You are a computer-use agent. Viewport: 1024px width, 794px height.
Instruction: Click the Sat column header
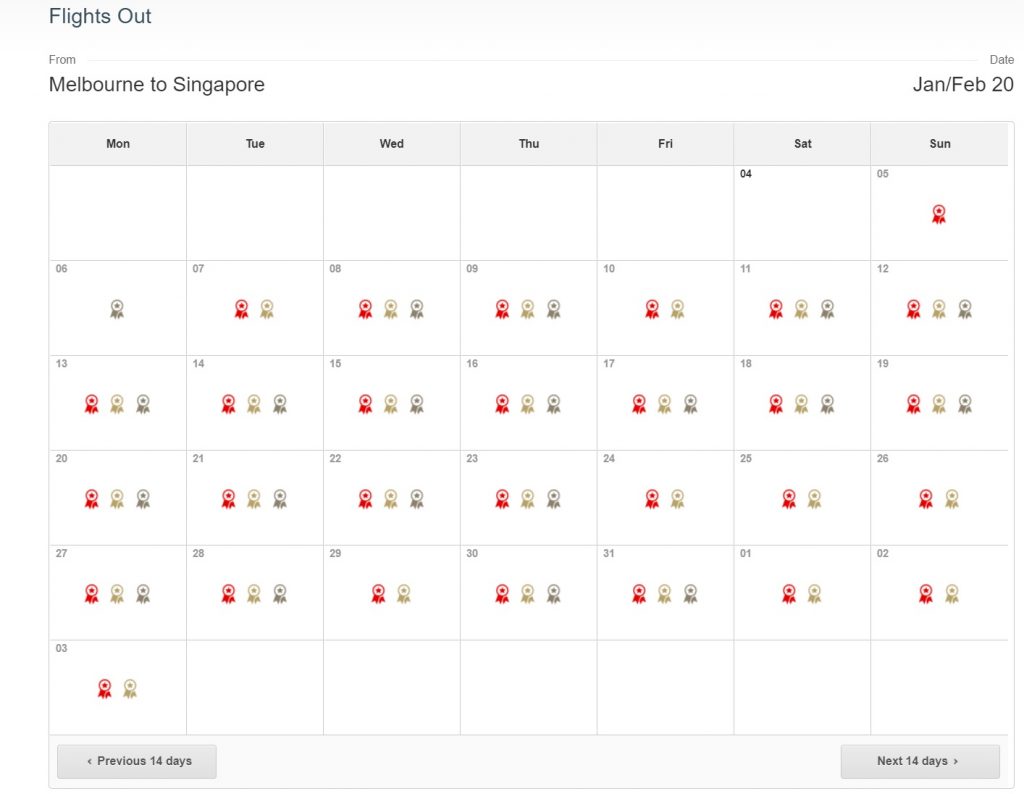coord(803,144)
